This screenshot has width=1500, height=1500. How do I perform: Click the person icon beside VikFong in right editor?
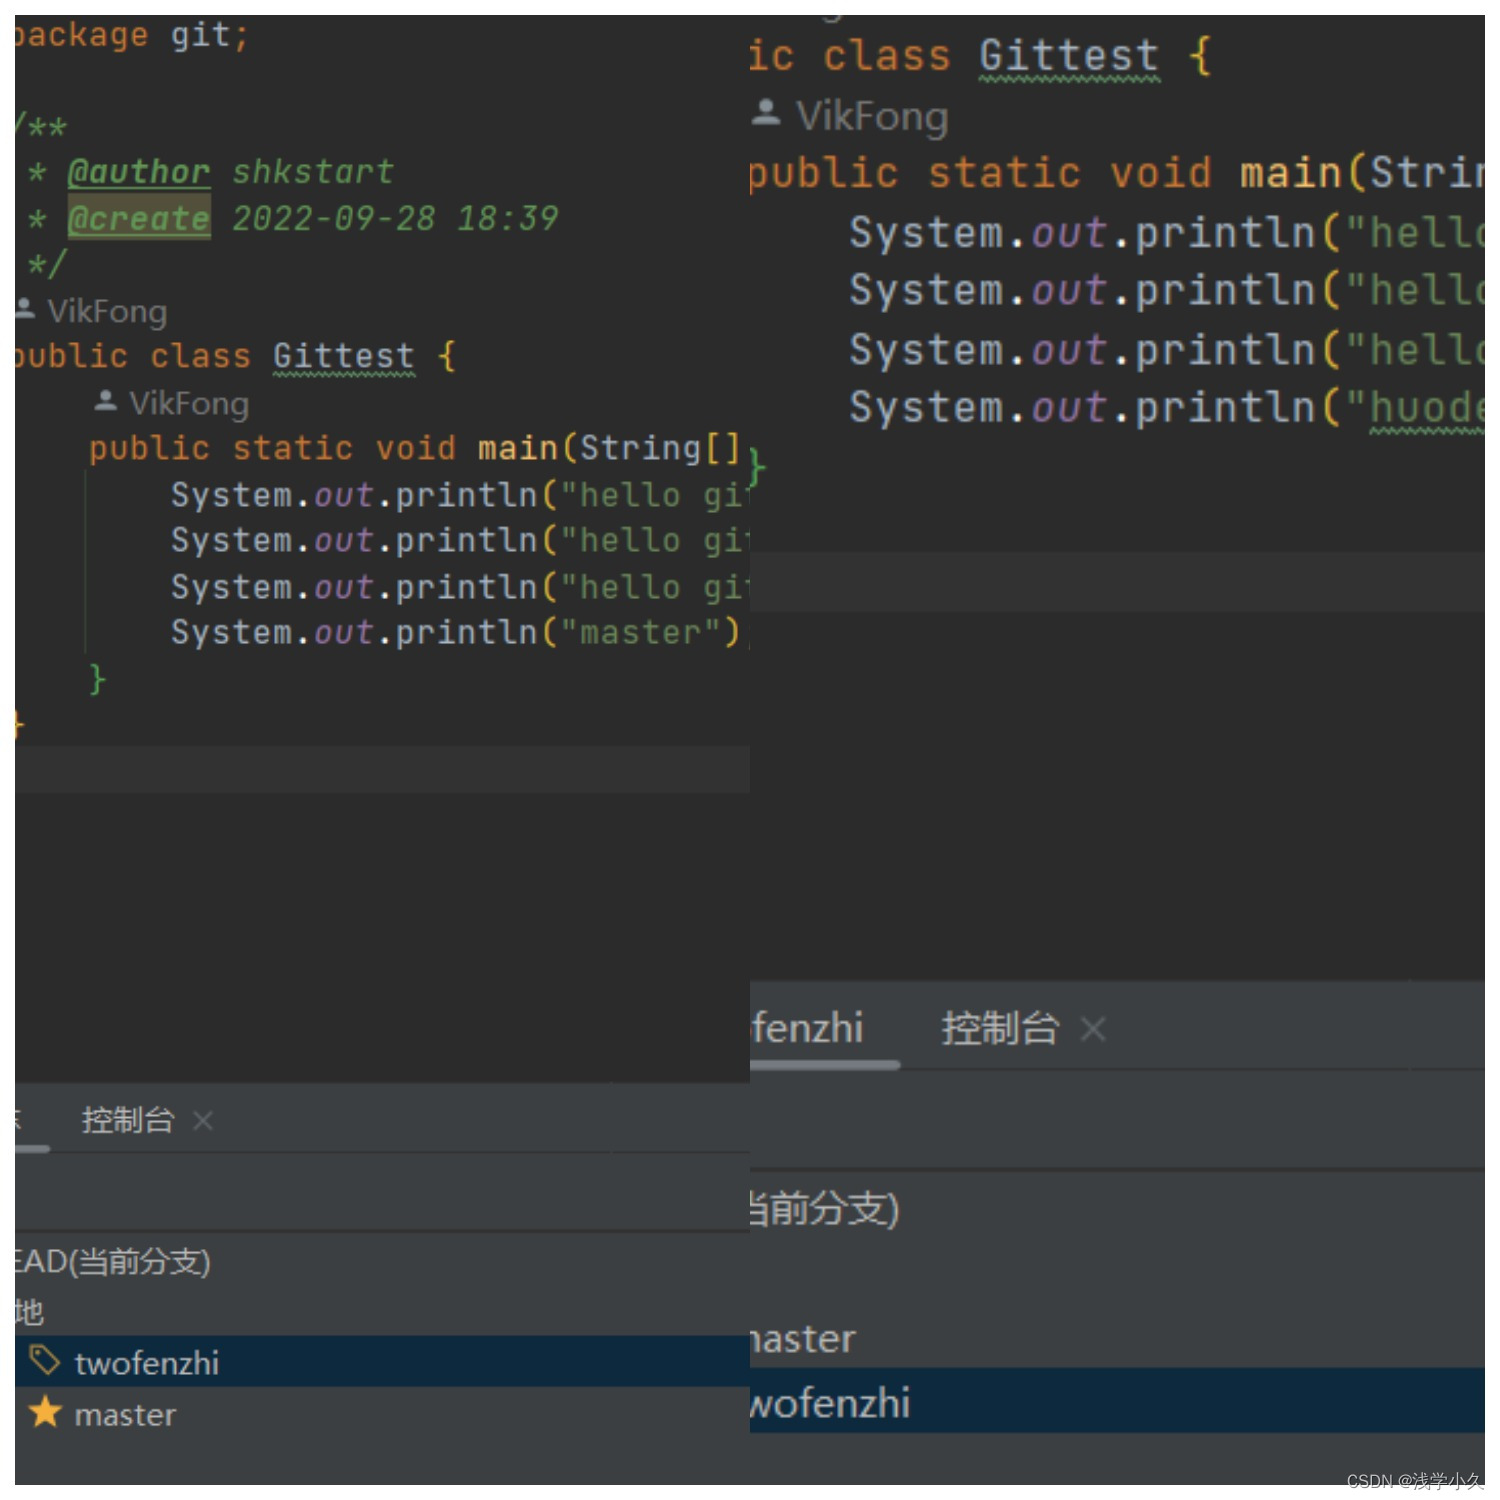click(766, 112)
